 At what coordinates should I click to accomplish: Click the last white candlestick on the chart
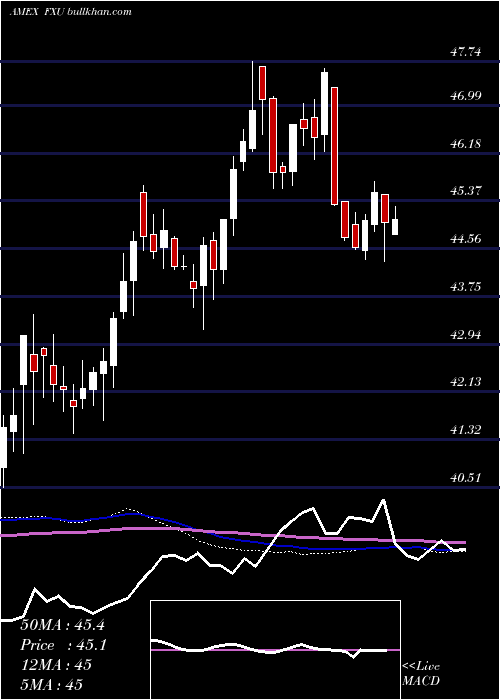pyautogui.click(x=395, y=227)
